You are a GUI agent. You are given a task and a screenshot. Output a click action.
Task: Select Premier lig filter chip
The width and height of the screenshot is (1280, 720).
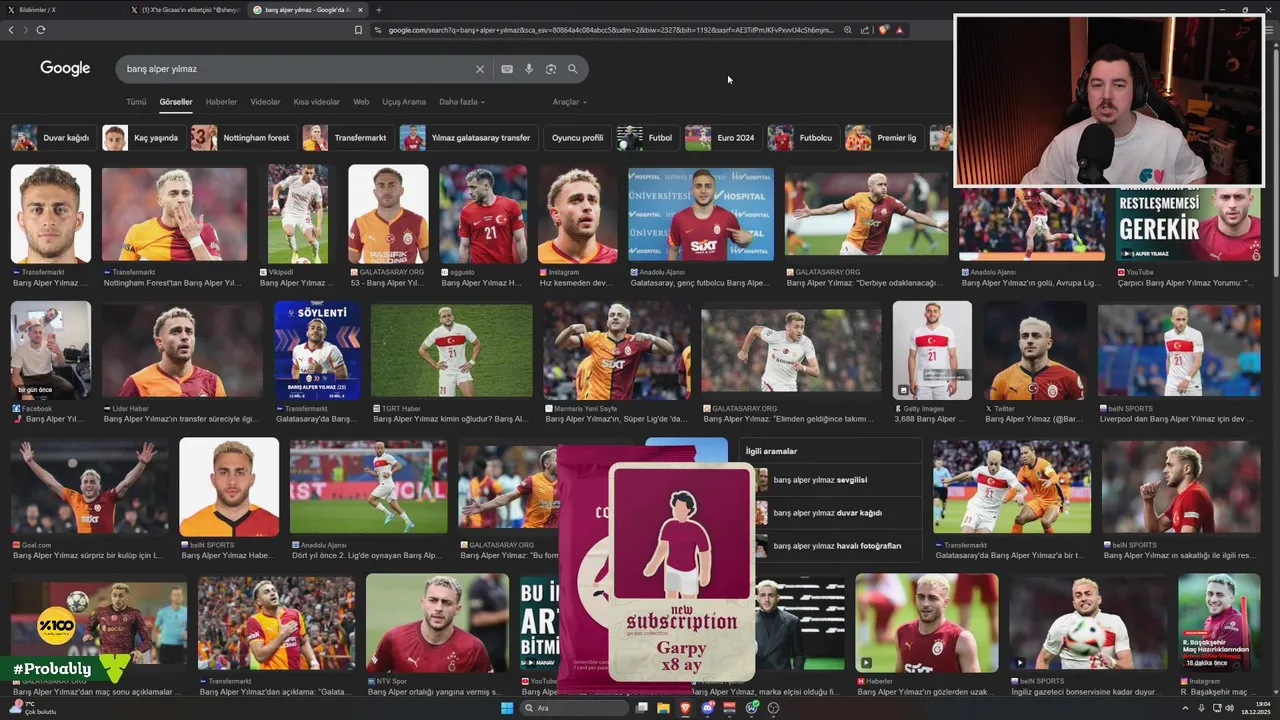click(x=884, y=138)
